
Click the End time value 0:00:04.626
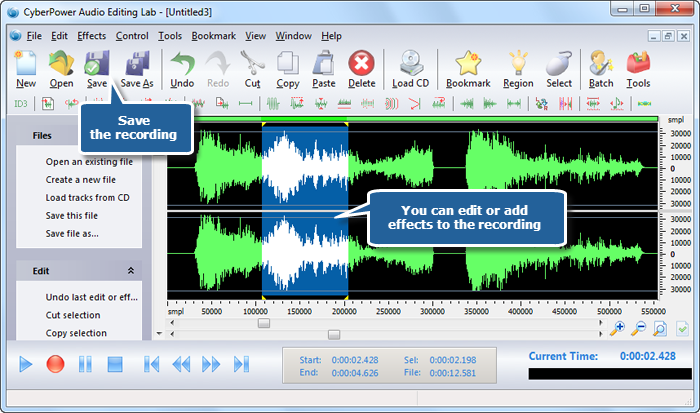[355, 373]
